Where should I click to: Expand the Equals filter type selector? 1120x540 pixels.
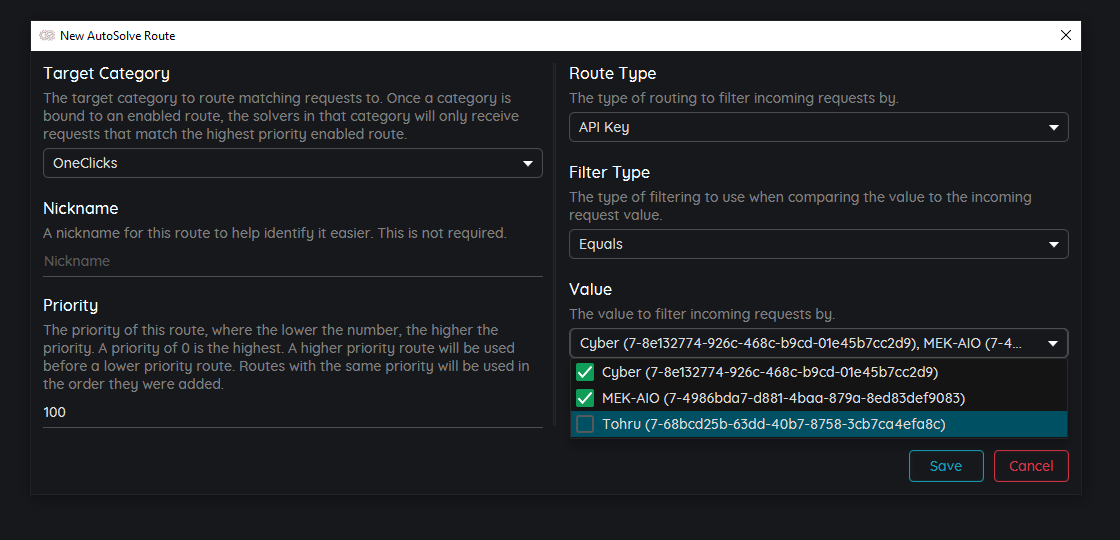pos(800,245)
